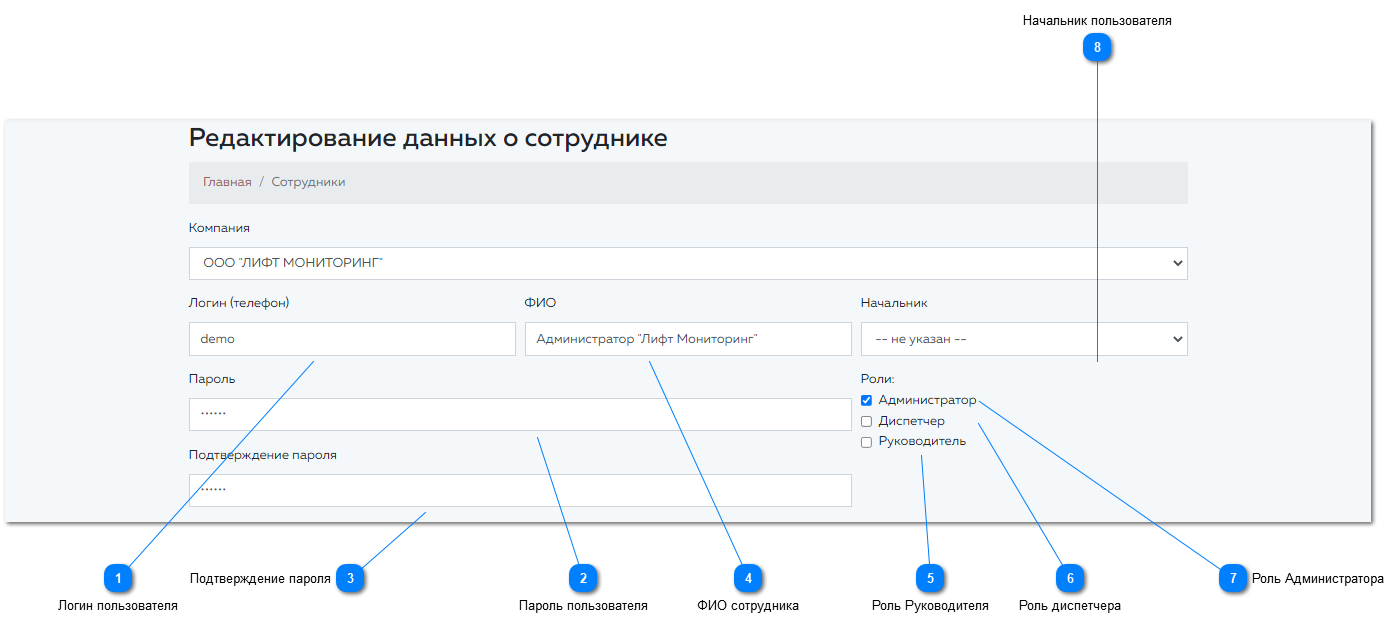Focus the Логин (телефон) input field
The height and width of the screenshot is (629, 1400).
pos(352,339)
